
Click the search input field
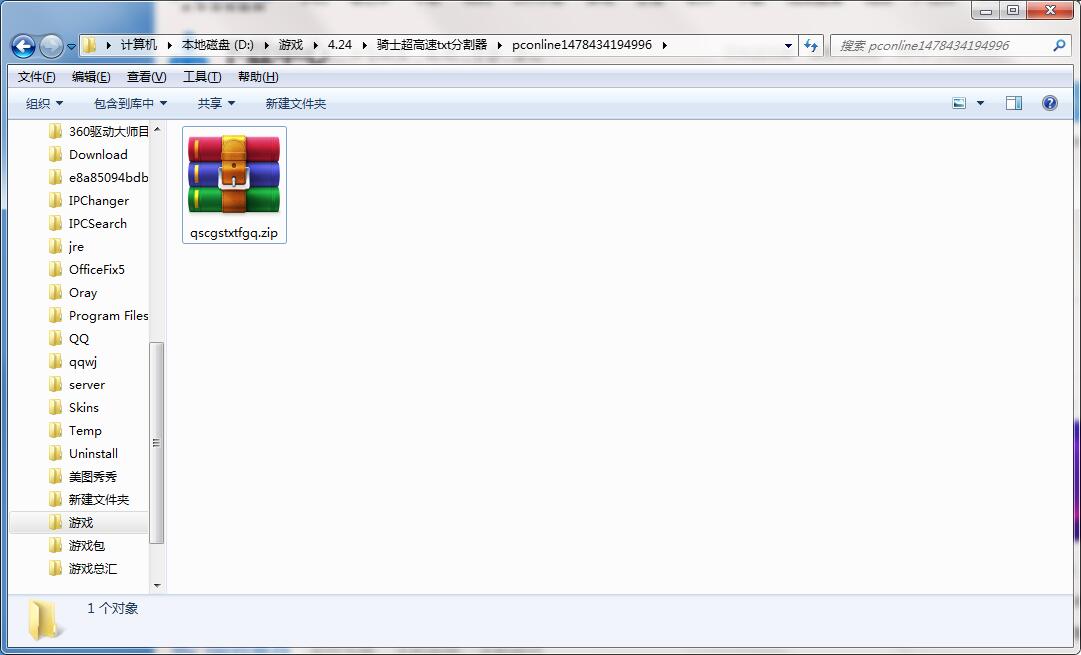[940, 45]
